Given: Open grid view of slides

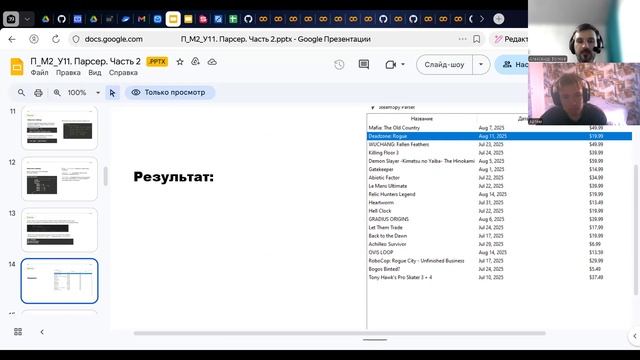Looking at the screenshot, I should 18,331.
